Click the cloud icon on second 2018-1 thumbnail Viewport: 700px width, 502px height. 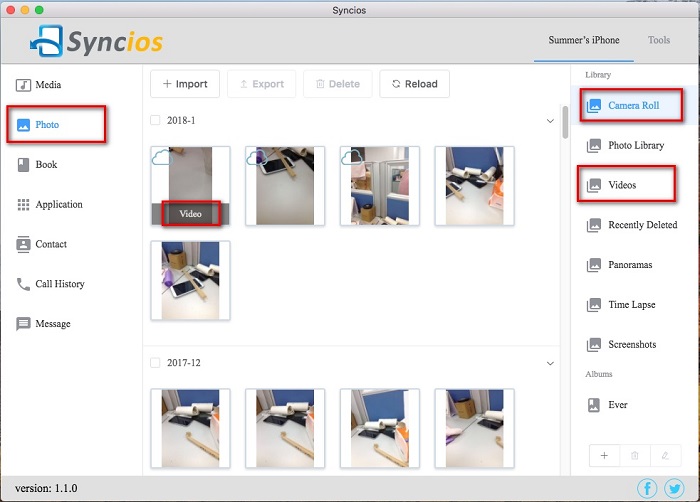[257, 157]
